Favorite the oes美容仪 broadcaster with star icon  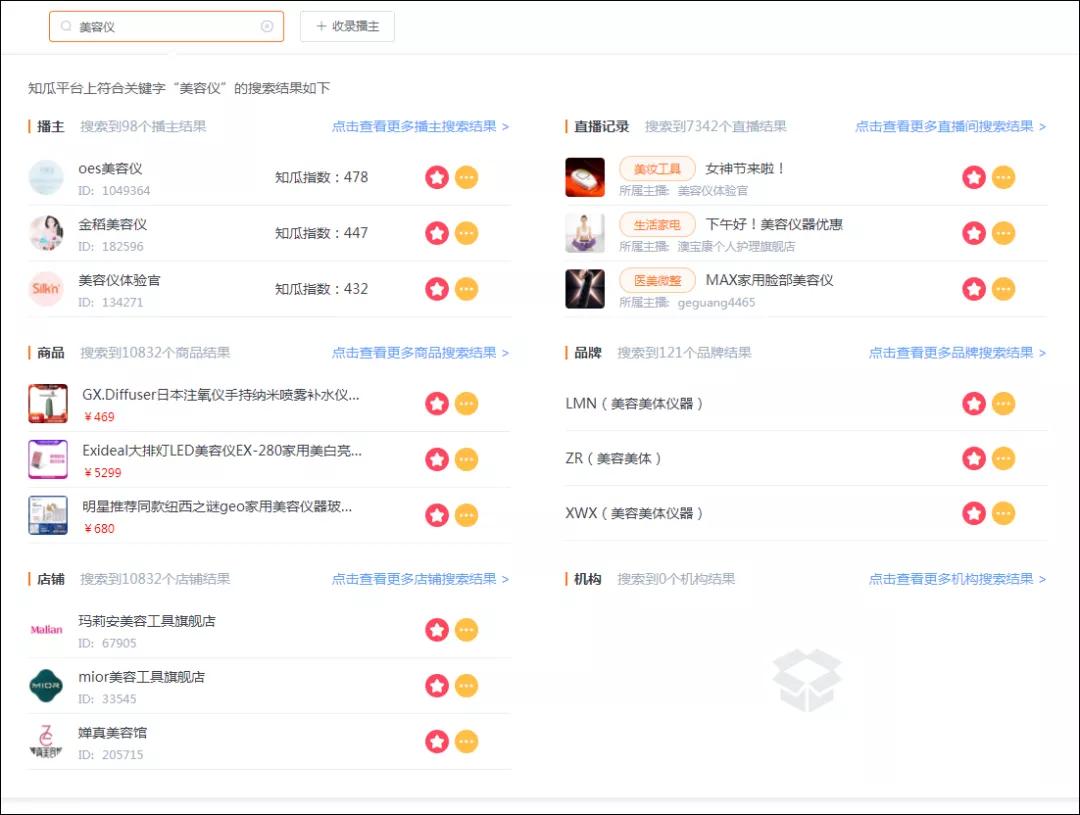click(x=436, y=177)
